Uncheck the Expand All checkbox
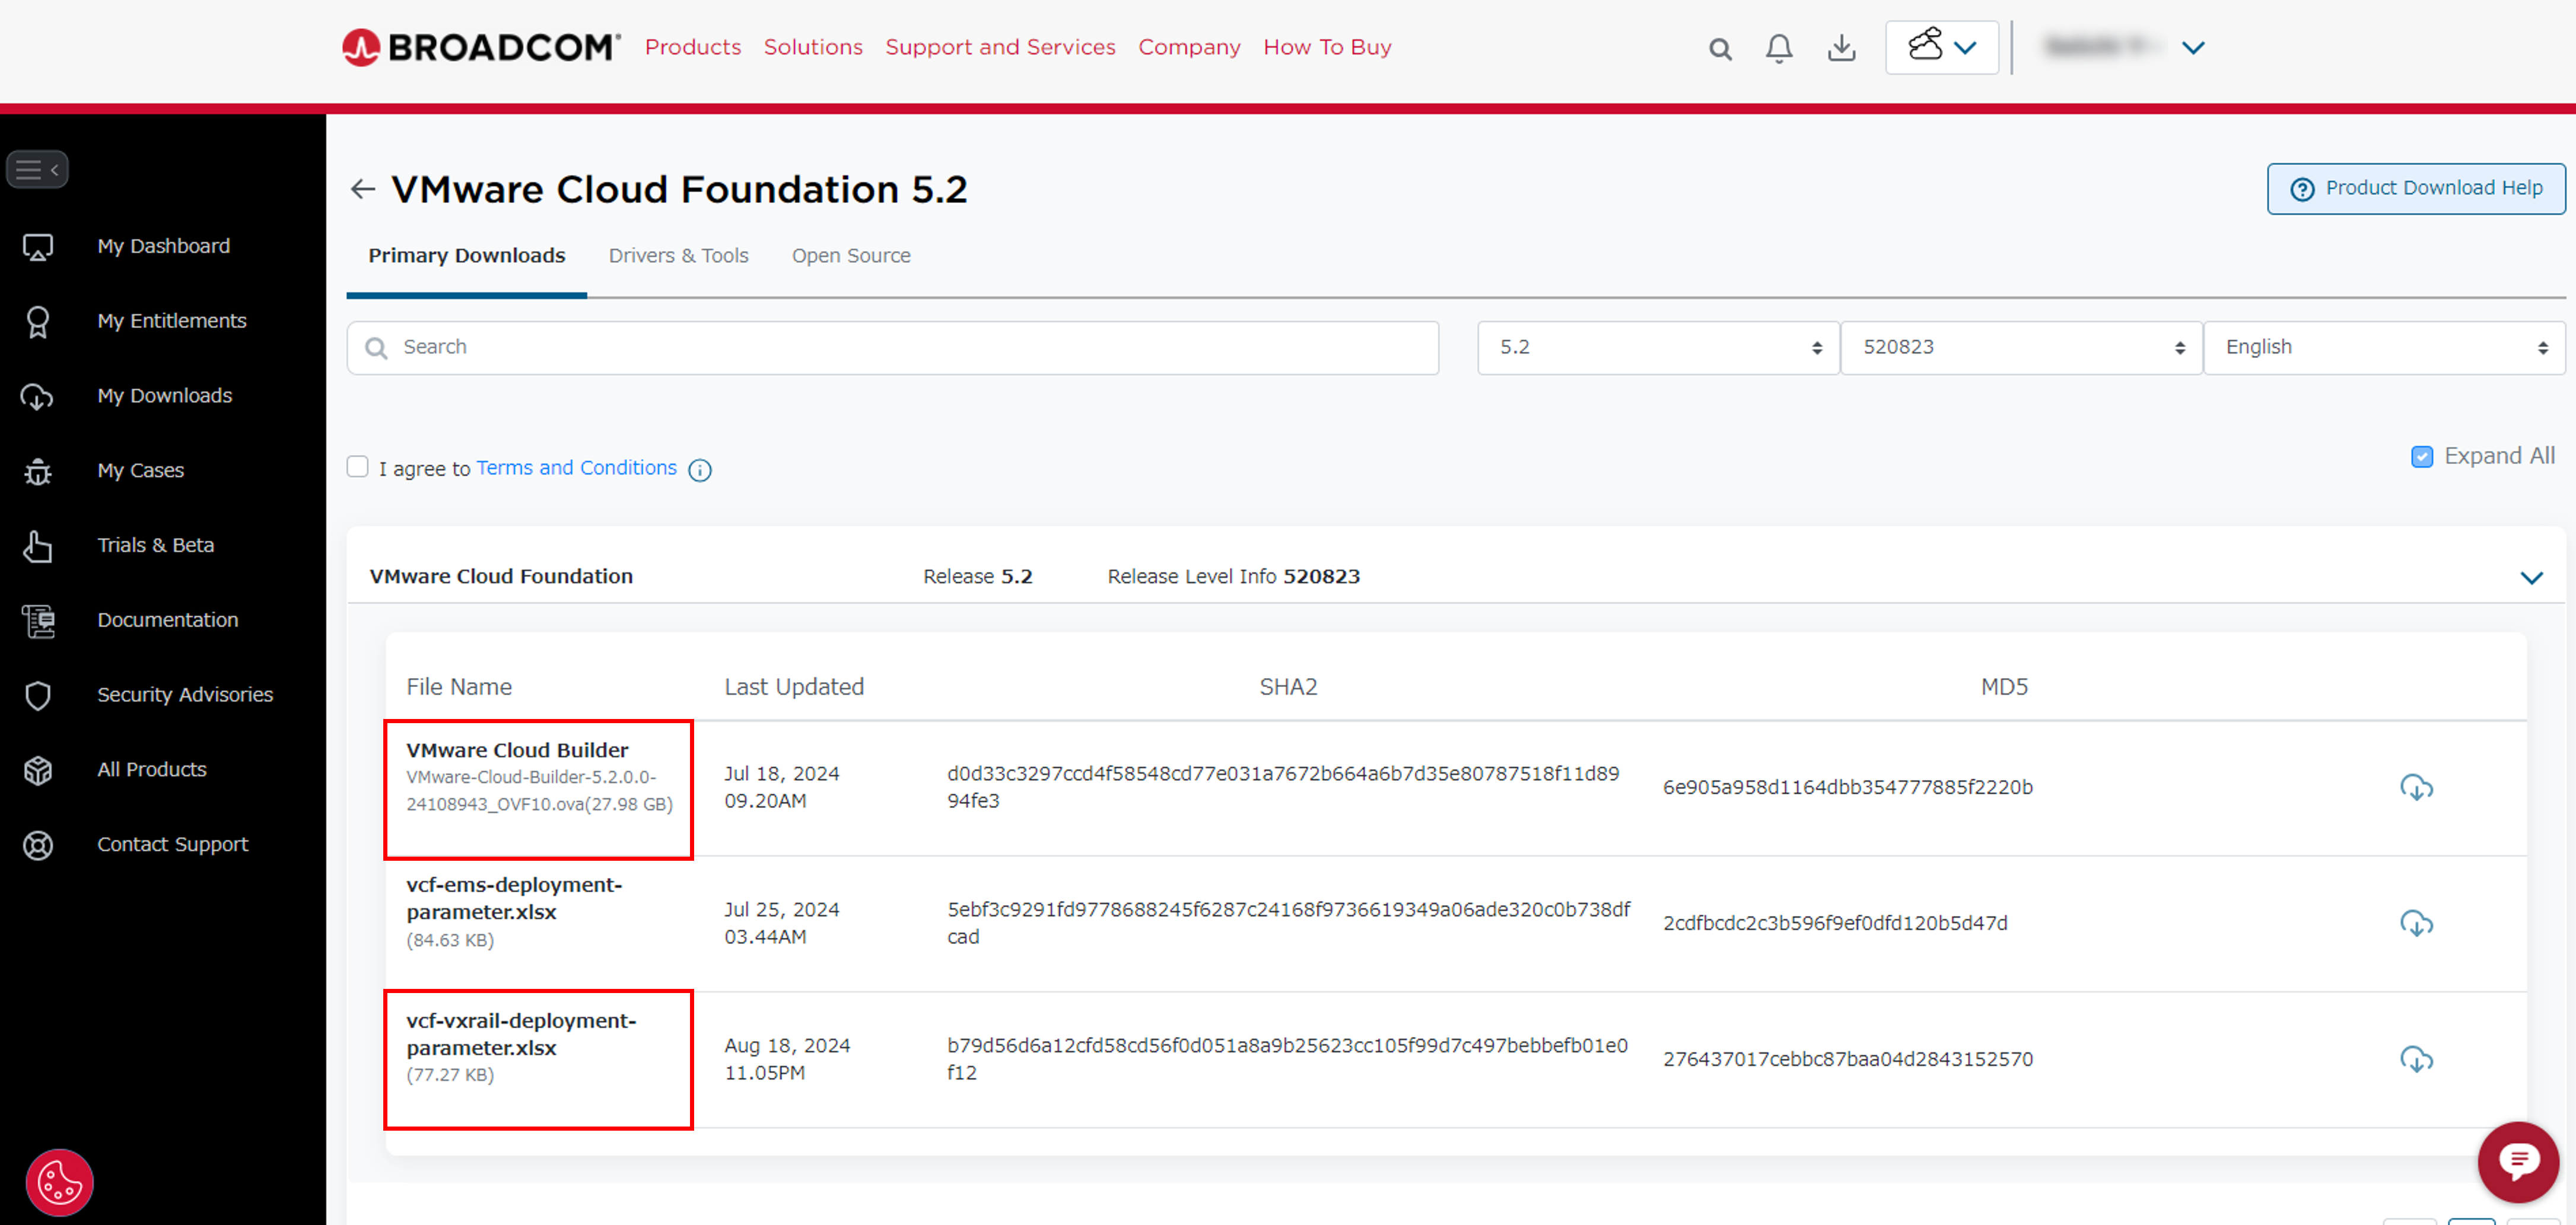This screenshot has height=1225, width=2576. point(2421,457)
